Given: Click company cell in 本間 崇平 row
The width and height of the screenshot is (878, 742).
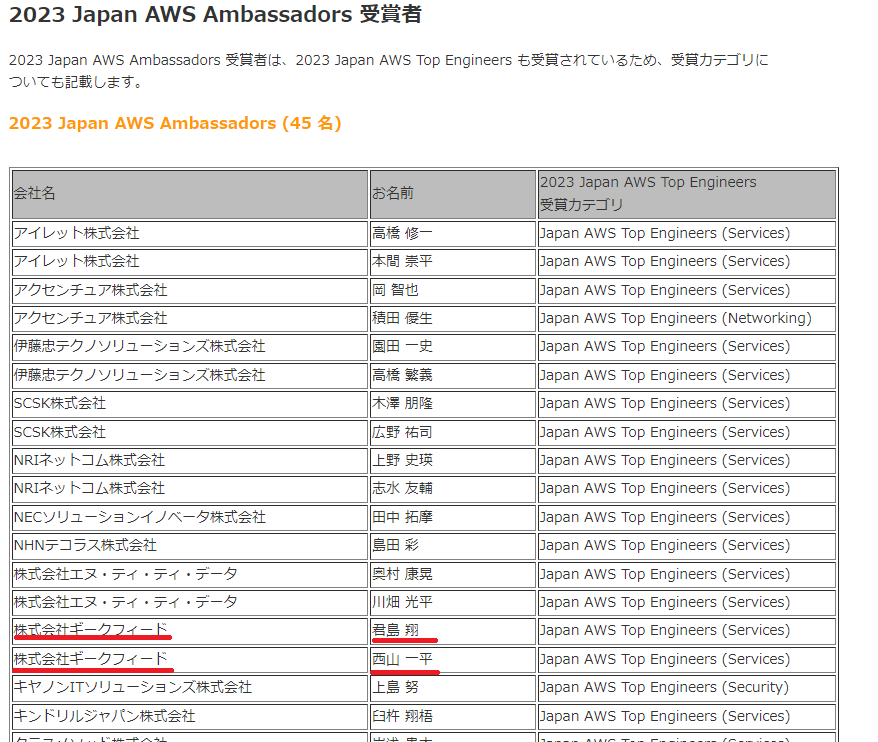Looking at the screenshot, I should pyautogui.click(x=190, y=262).
